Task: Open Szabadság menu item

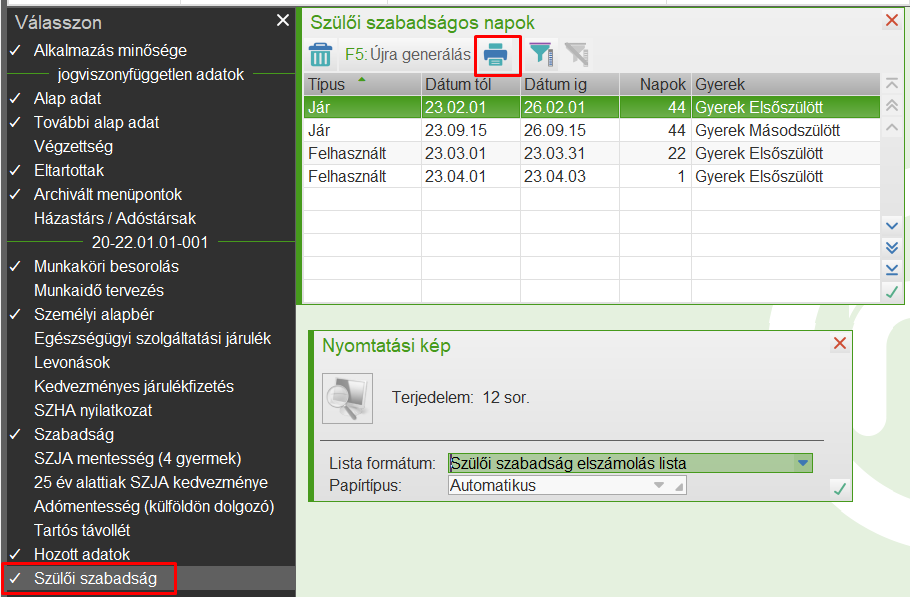Action: tap(74, 435)
